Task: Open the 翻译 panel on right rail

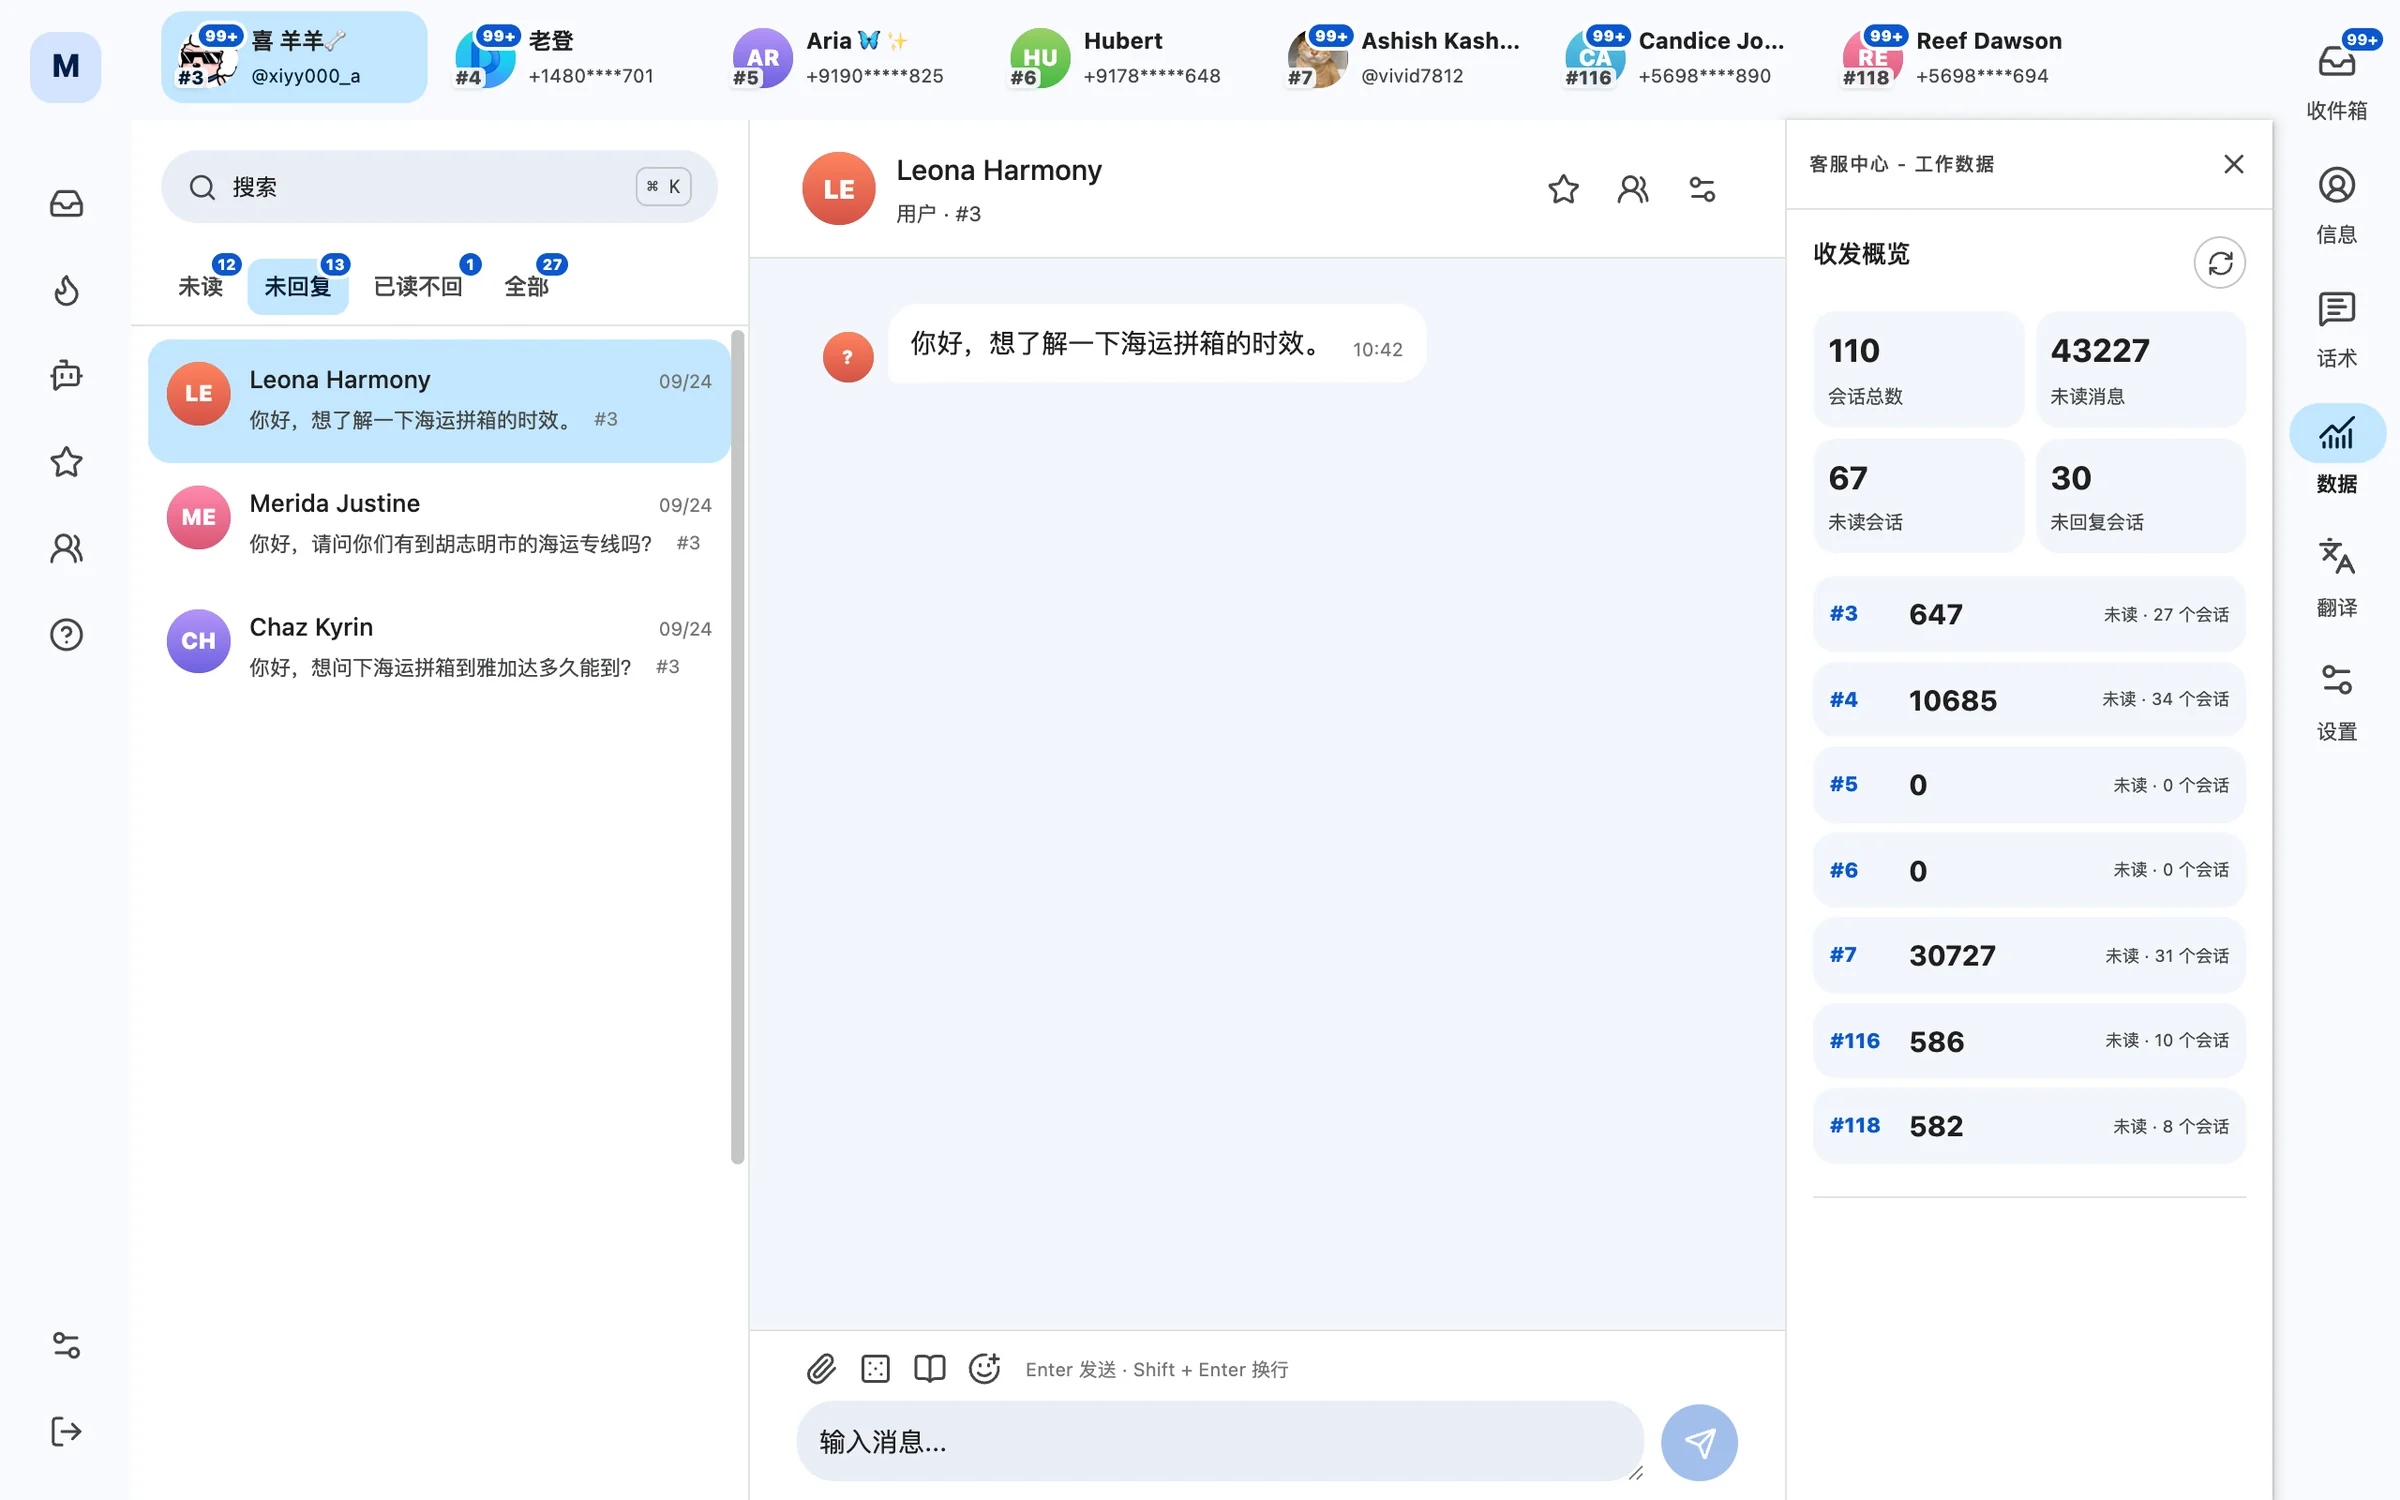Action: (2337, 578)
